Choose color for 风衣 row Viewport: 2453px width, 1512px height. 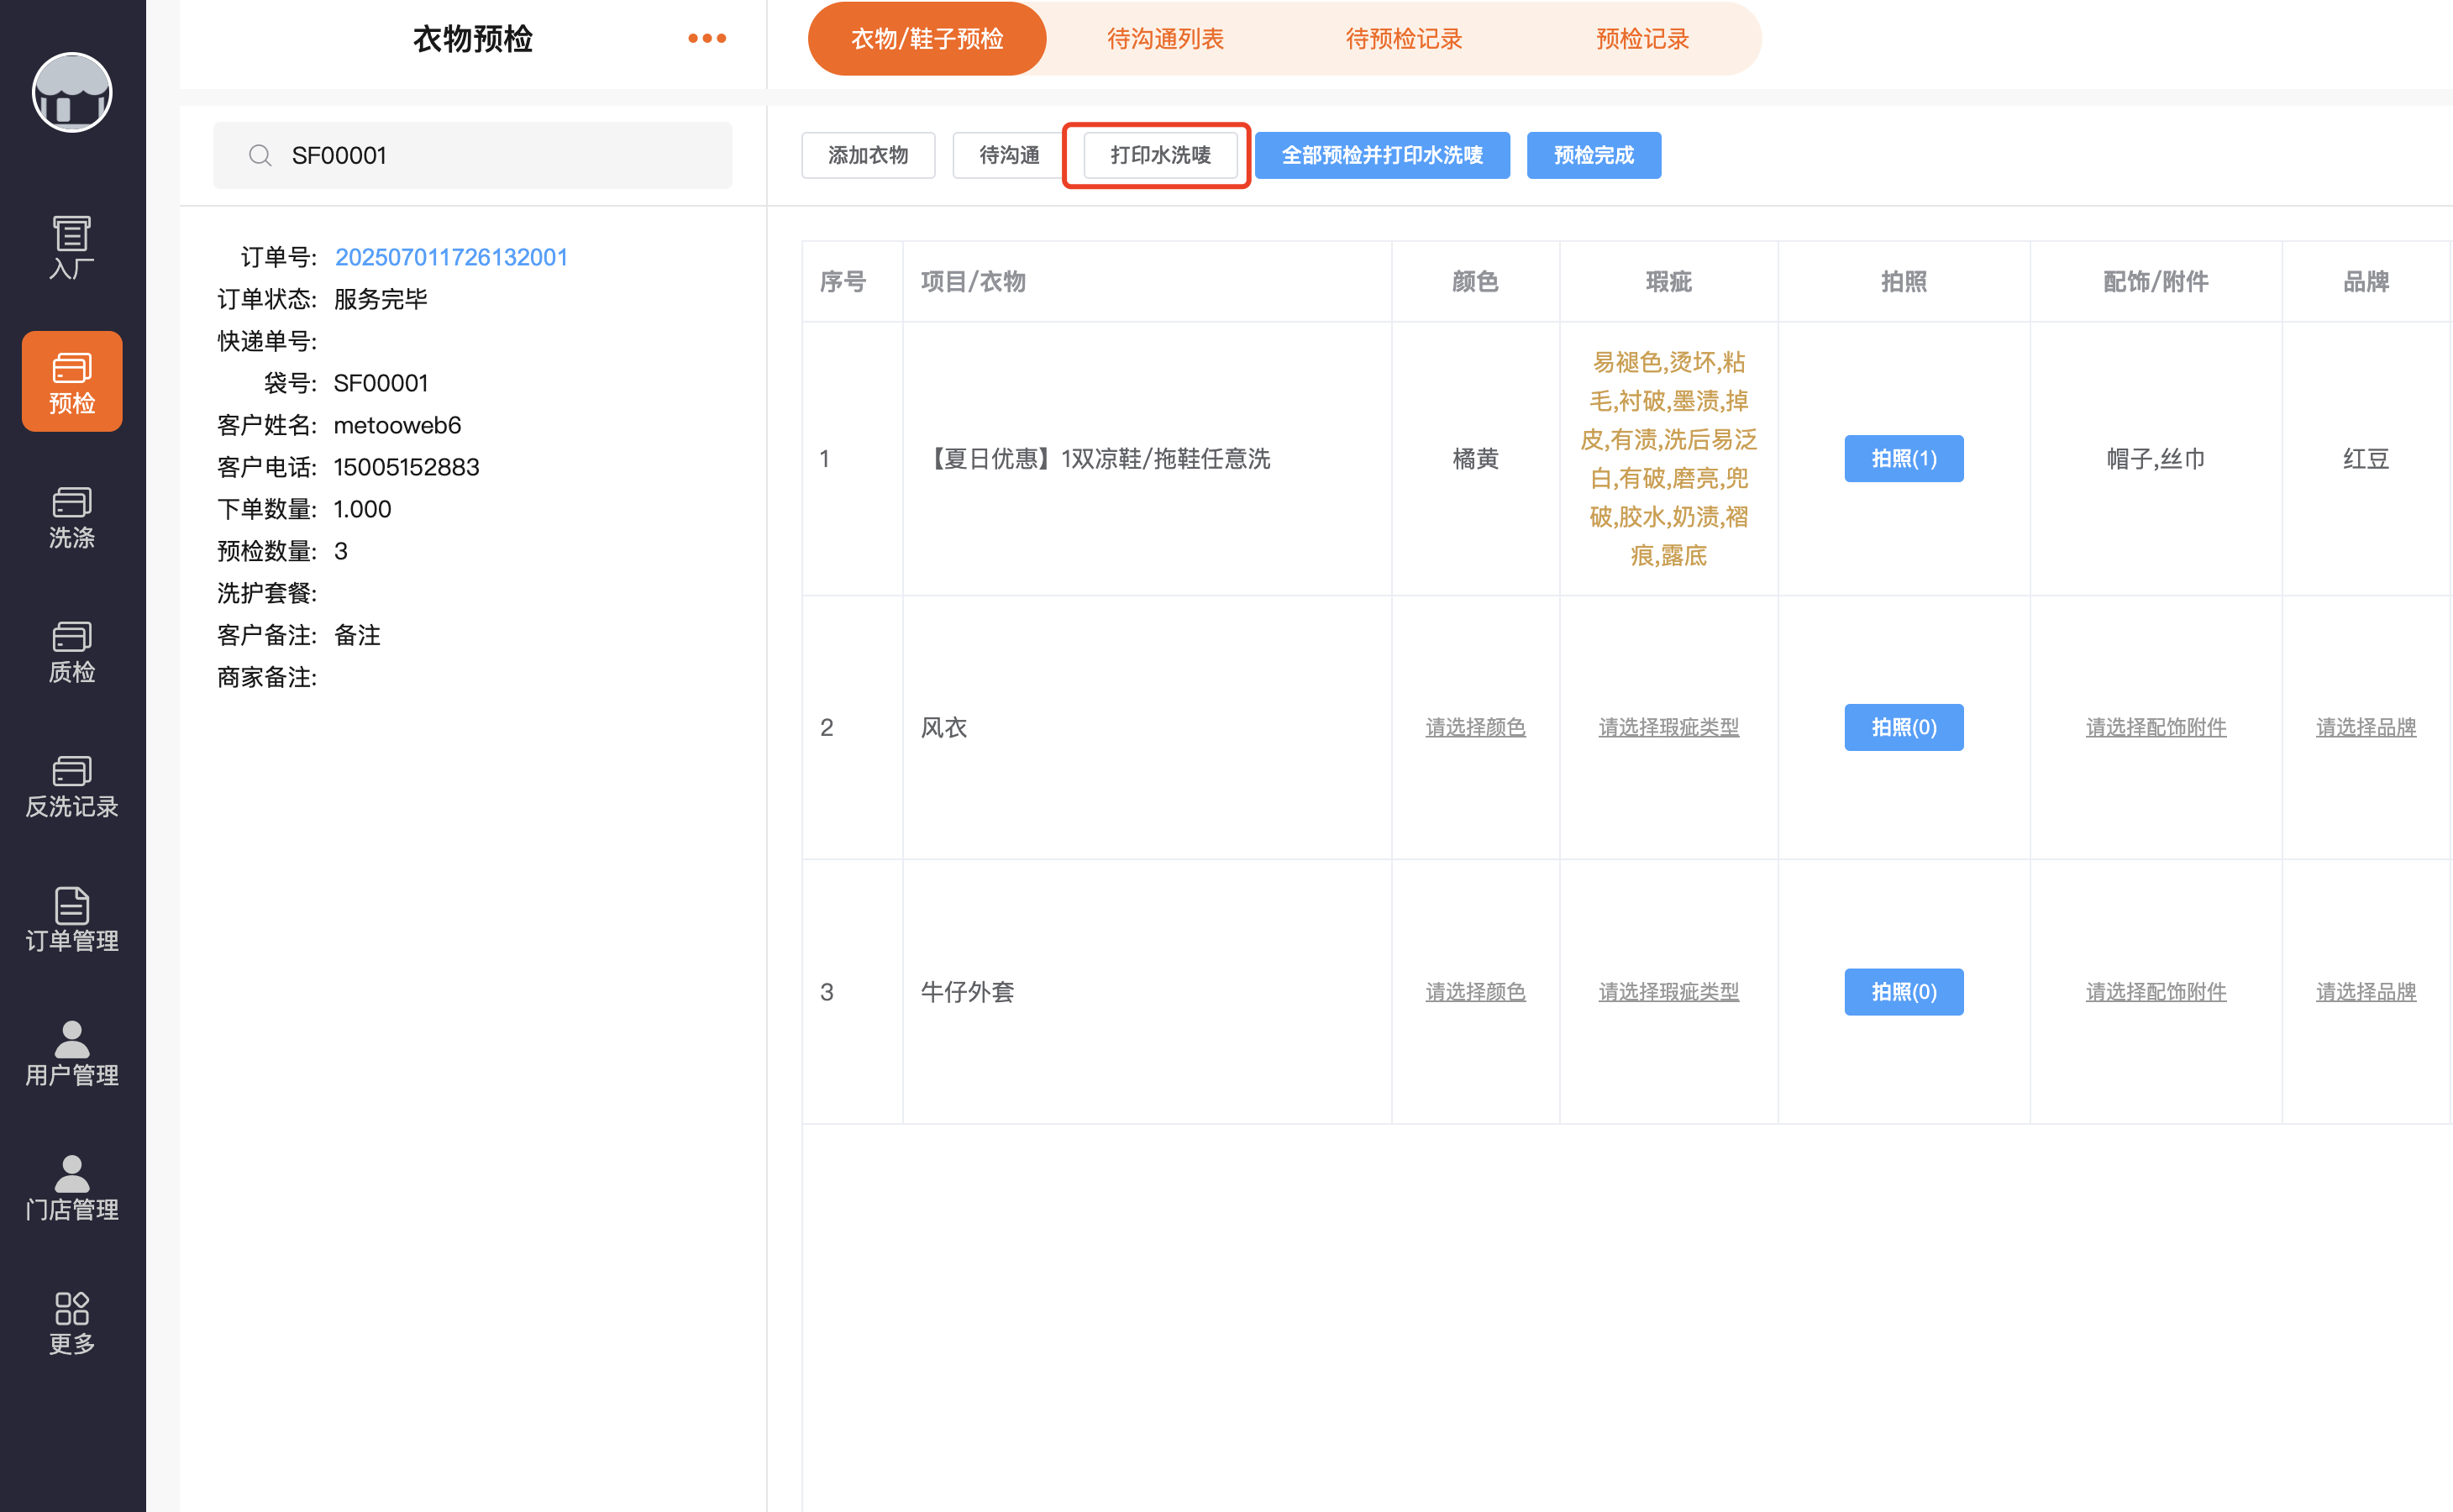click(1475, 727)
